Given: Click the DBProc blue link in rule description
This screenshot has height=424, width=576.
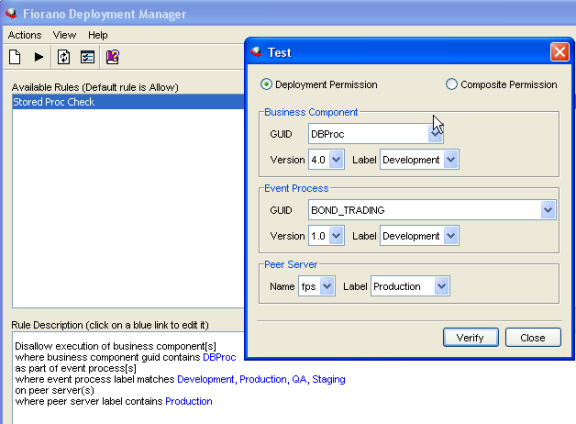Looking at the screenshot, I should [x=219, y=357].
